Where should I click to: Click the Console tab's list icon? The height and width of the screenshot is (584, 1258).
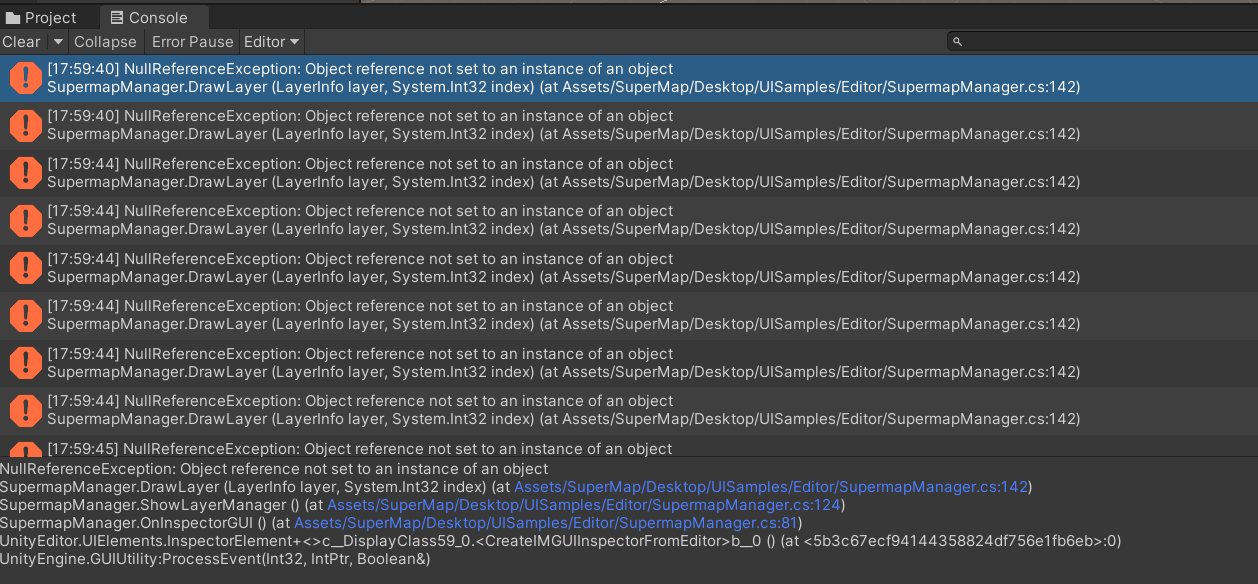pyautogui.click(x=117, y=18)
